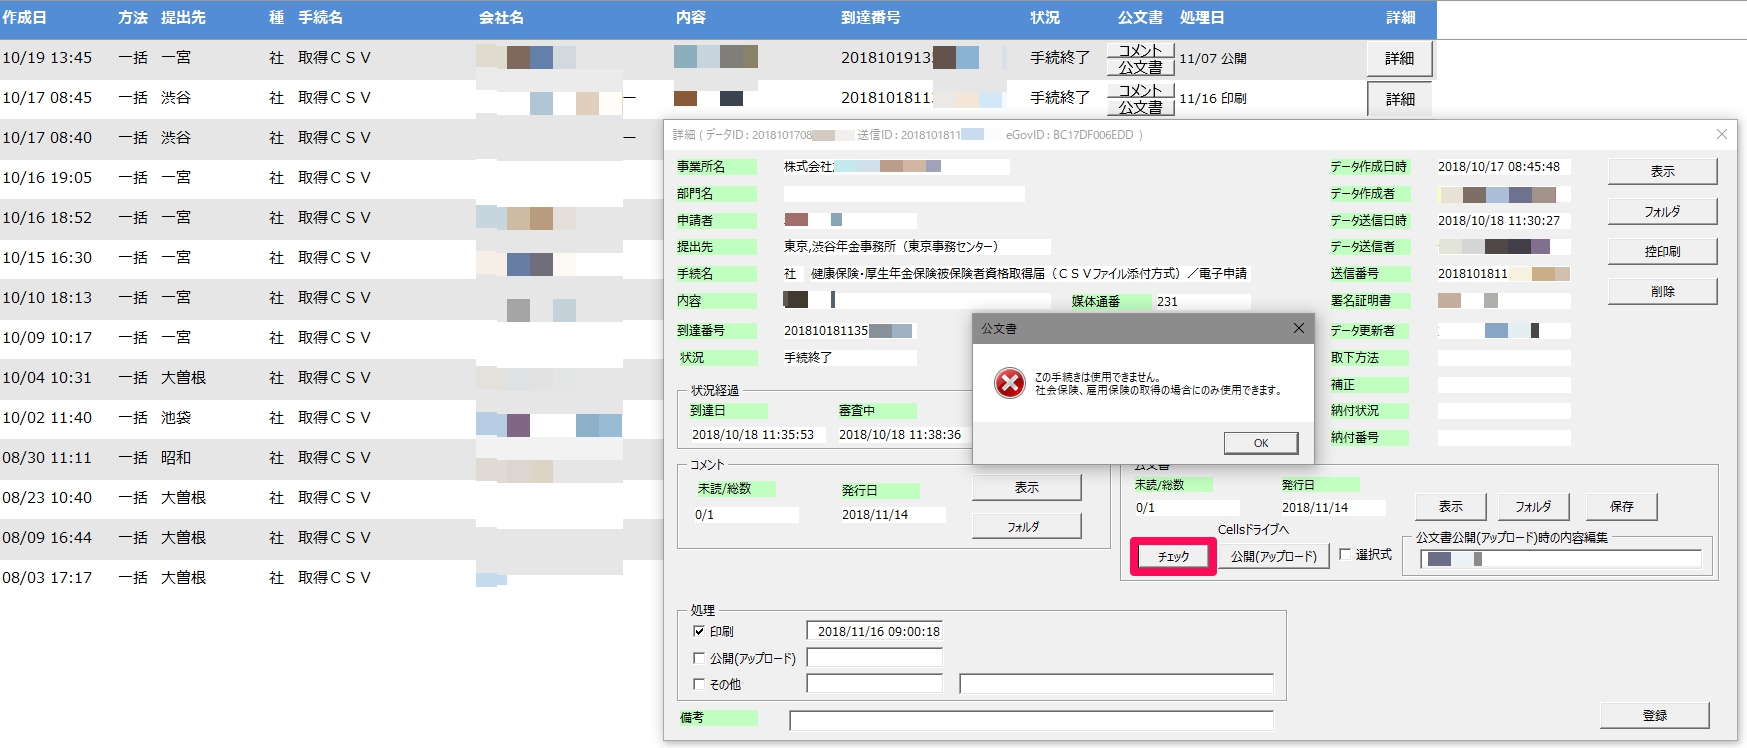Image resolution: width=1747 pixels, height=748 pixels.
Task: Open 詳細 button for the 10/19 13:45 row
Action: pos(1399,59)
